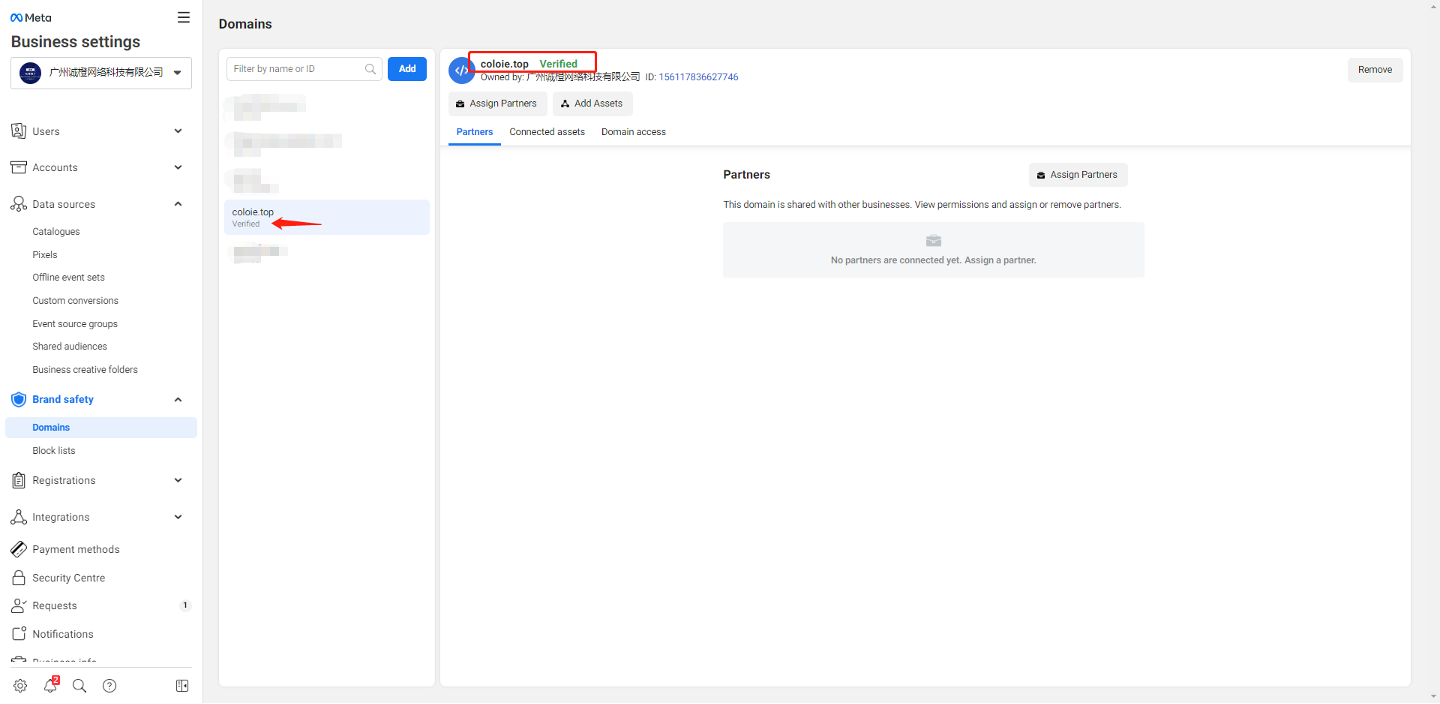Click the Accounts section icon
The width and height of the screenshot is (1440, 704).
coord(18,167)
